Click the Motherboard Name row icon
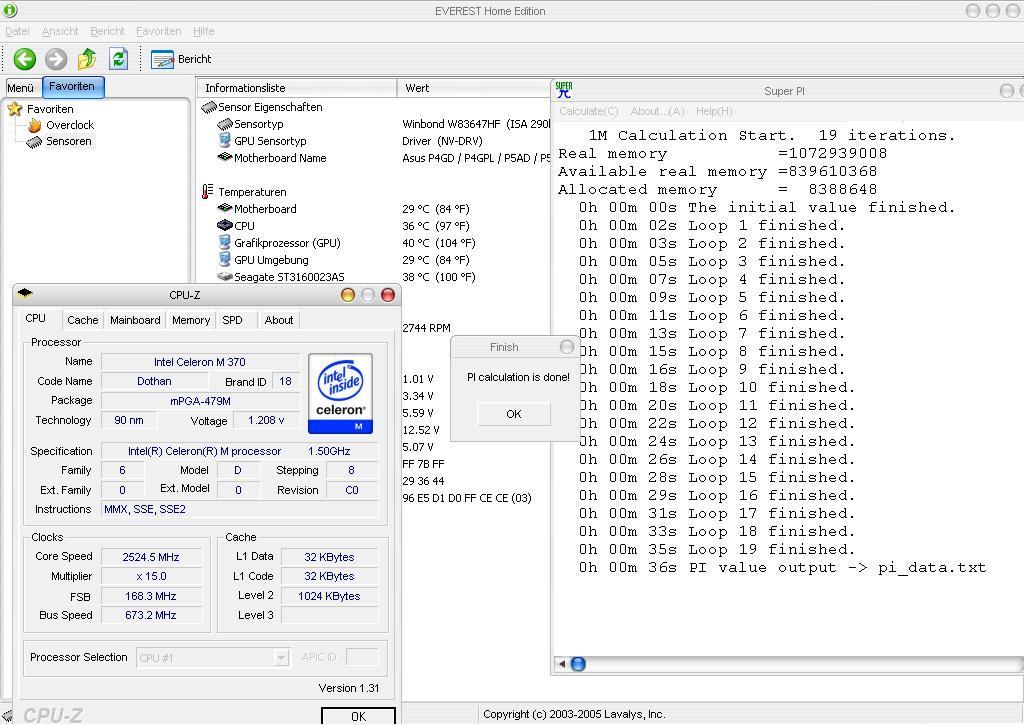1024x725 pixels. pos(225,157)
